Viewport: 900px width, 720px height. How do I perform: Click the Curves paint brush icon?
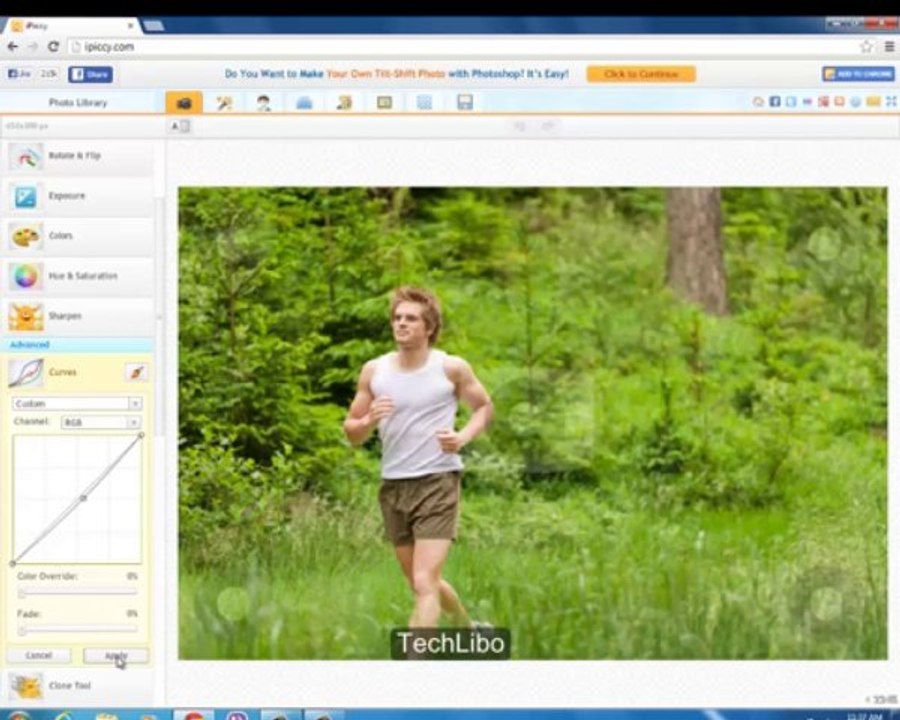pos(137,372)
